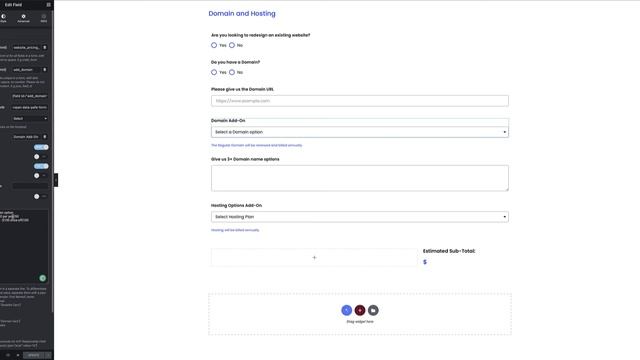
Task: Click the Drag widget here text
Action: tap(360, 322)
